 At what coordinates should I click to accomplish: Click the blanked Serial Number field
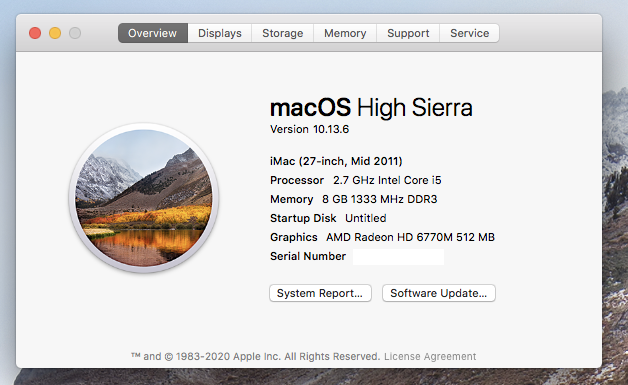(x=399, y=257)
